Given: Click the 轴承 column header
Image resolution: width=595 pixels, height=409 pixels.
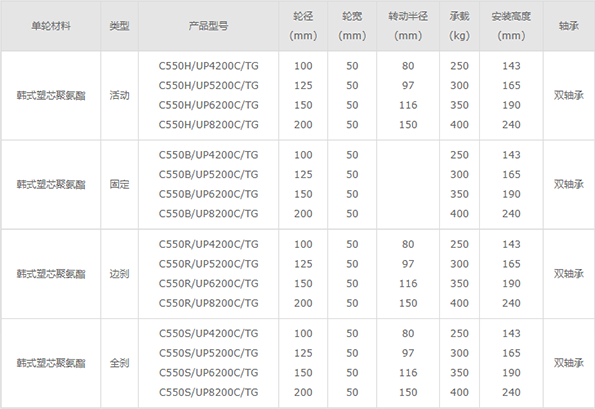Looking at the screenshot, I should point(569,26).
